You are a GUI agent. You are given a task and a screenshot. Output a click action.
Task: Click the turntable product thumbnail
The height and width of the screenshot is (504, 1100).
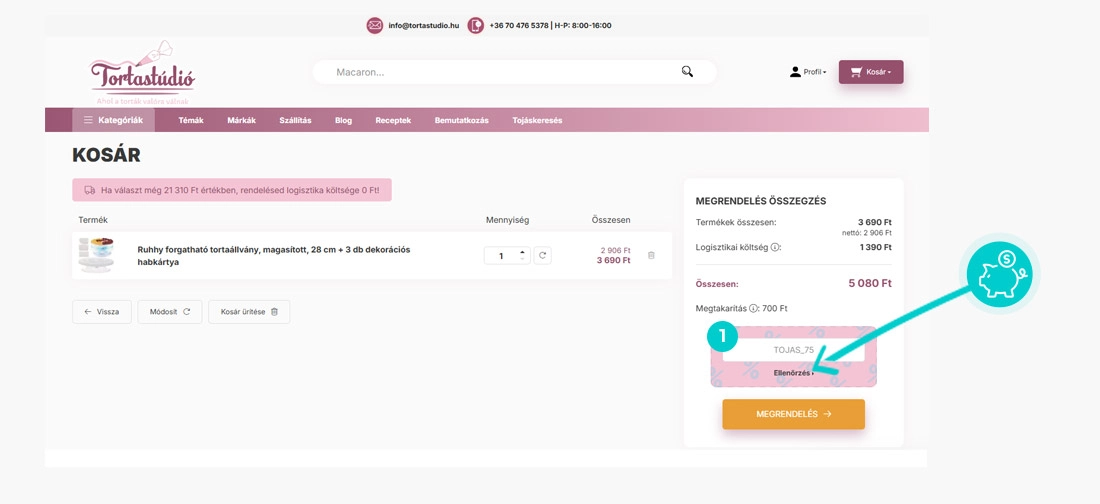point(97,255)
